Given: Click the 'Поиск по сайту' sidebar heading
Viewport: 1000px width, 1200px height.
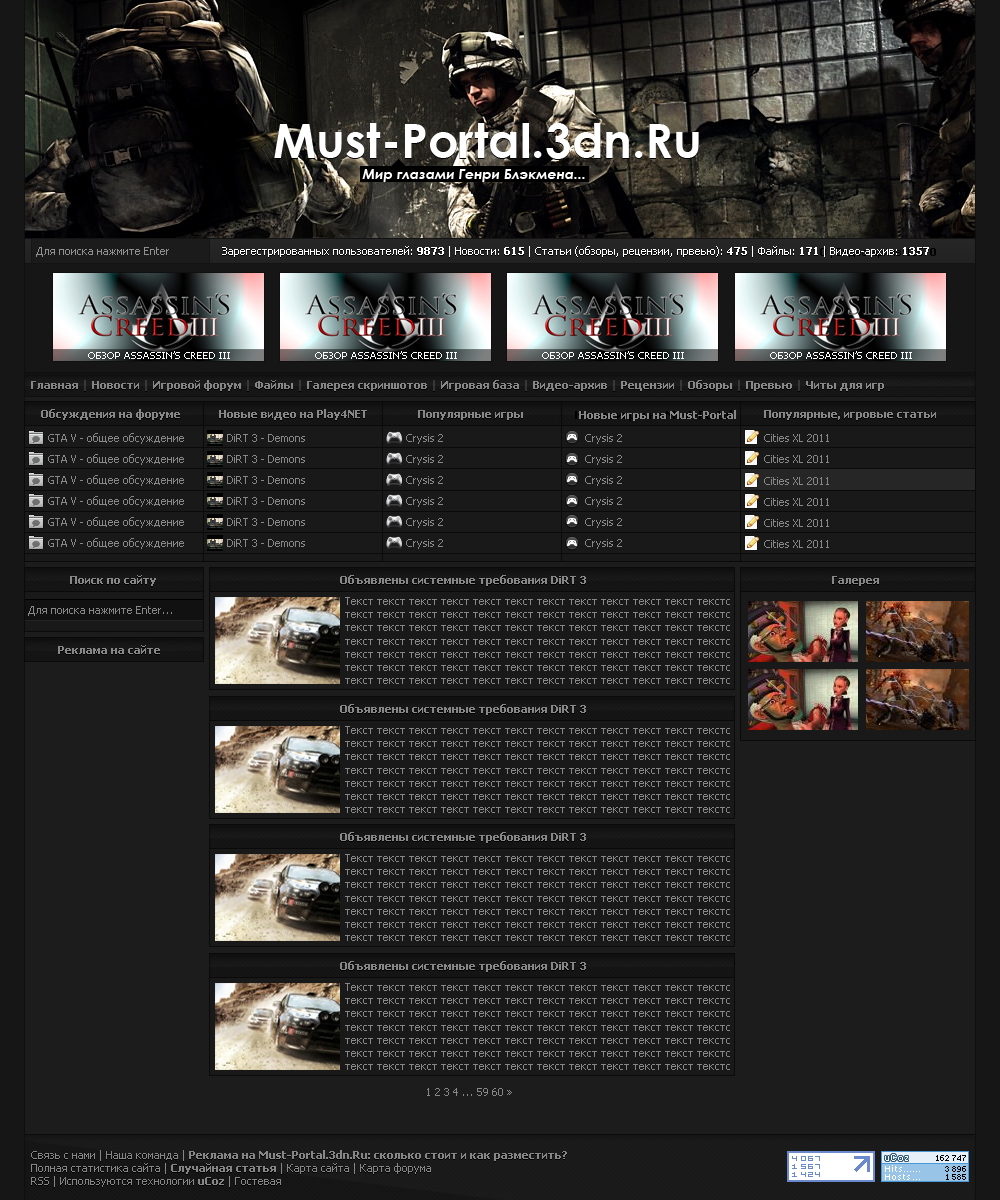Looking at the screenshot, I should point(113,580).
